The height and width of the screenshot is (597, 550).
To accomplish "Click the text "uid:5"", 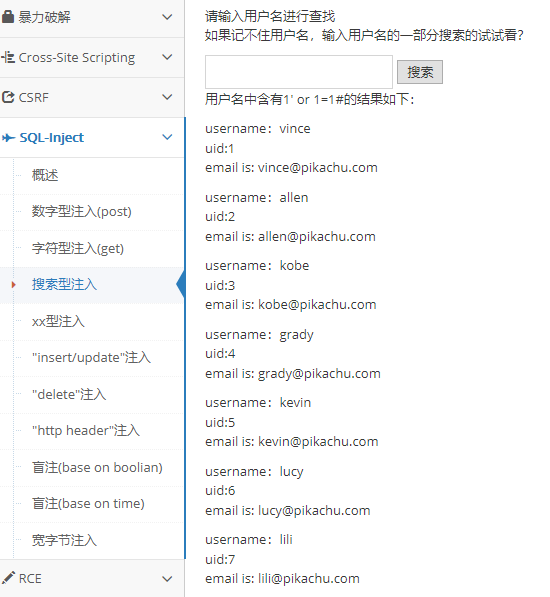I will tap(220, 423).
